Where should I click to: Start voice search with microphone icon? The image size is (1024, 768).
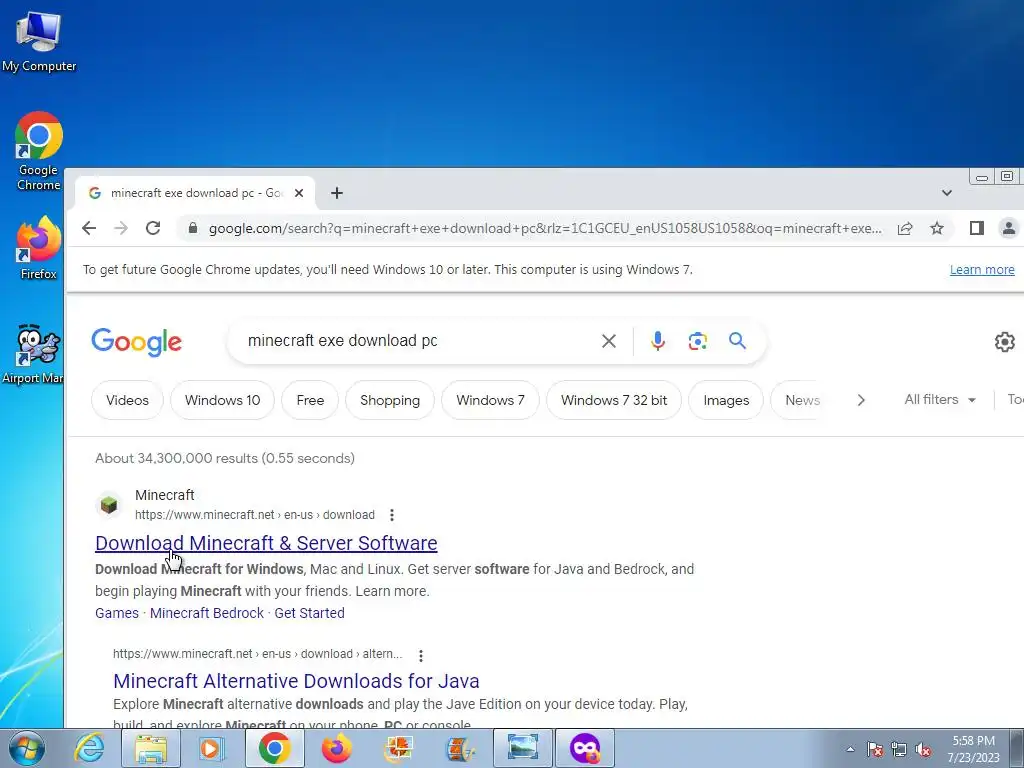pyautogui.click(x=658, y=341)
